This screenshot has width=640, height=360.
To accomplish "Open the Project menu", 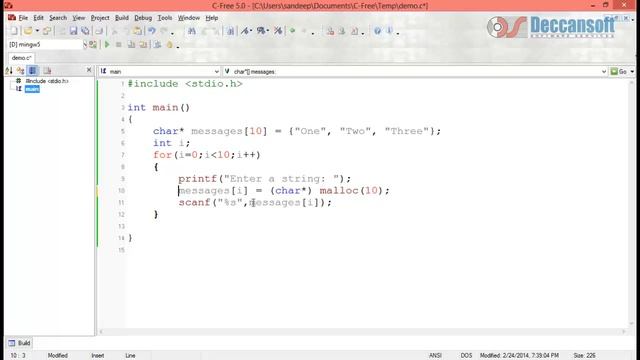I will pos(100,18).
